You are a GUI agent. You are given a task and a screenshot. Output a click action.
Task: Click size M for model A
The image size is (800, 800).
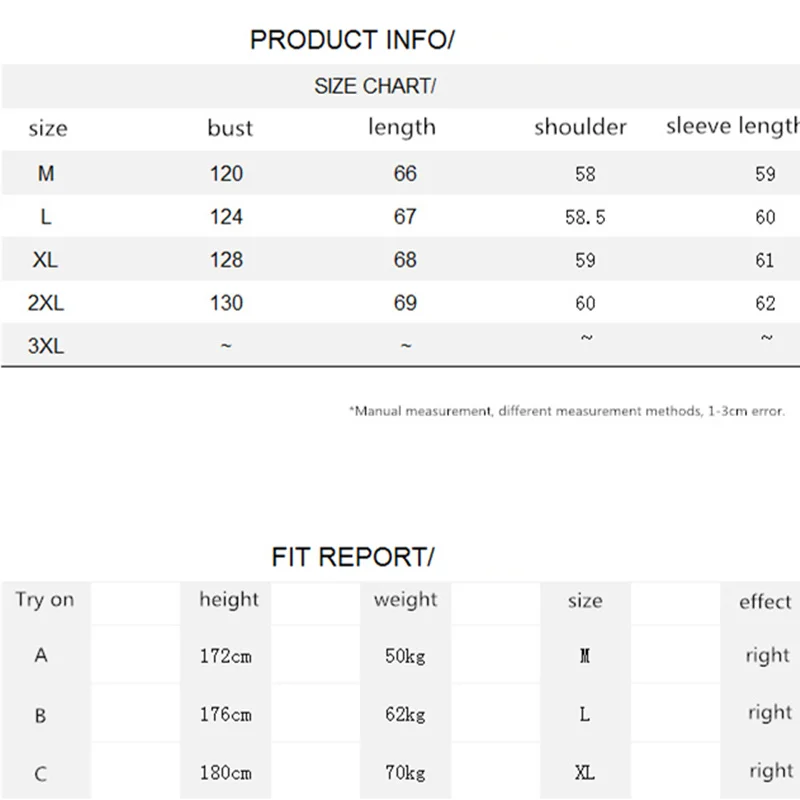coord(585,656)
